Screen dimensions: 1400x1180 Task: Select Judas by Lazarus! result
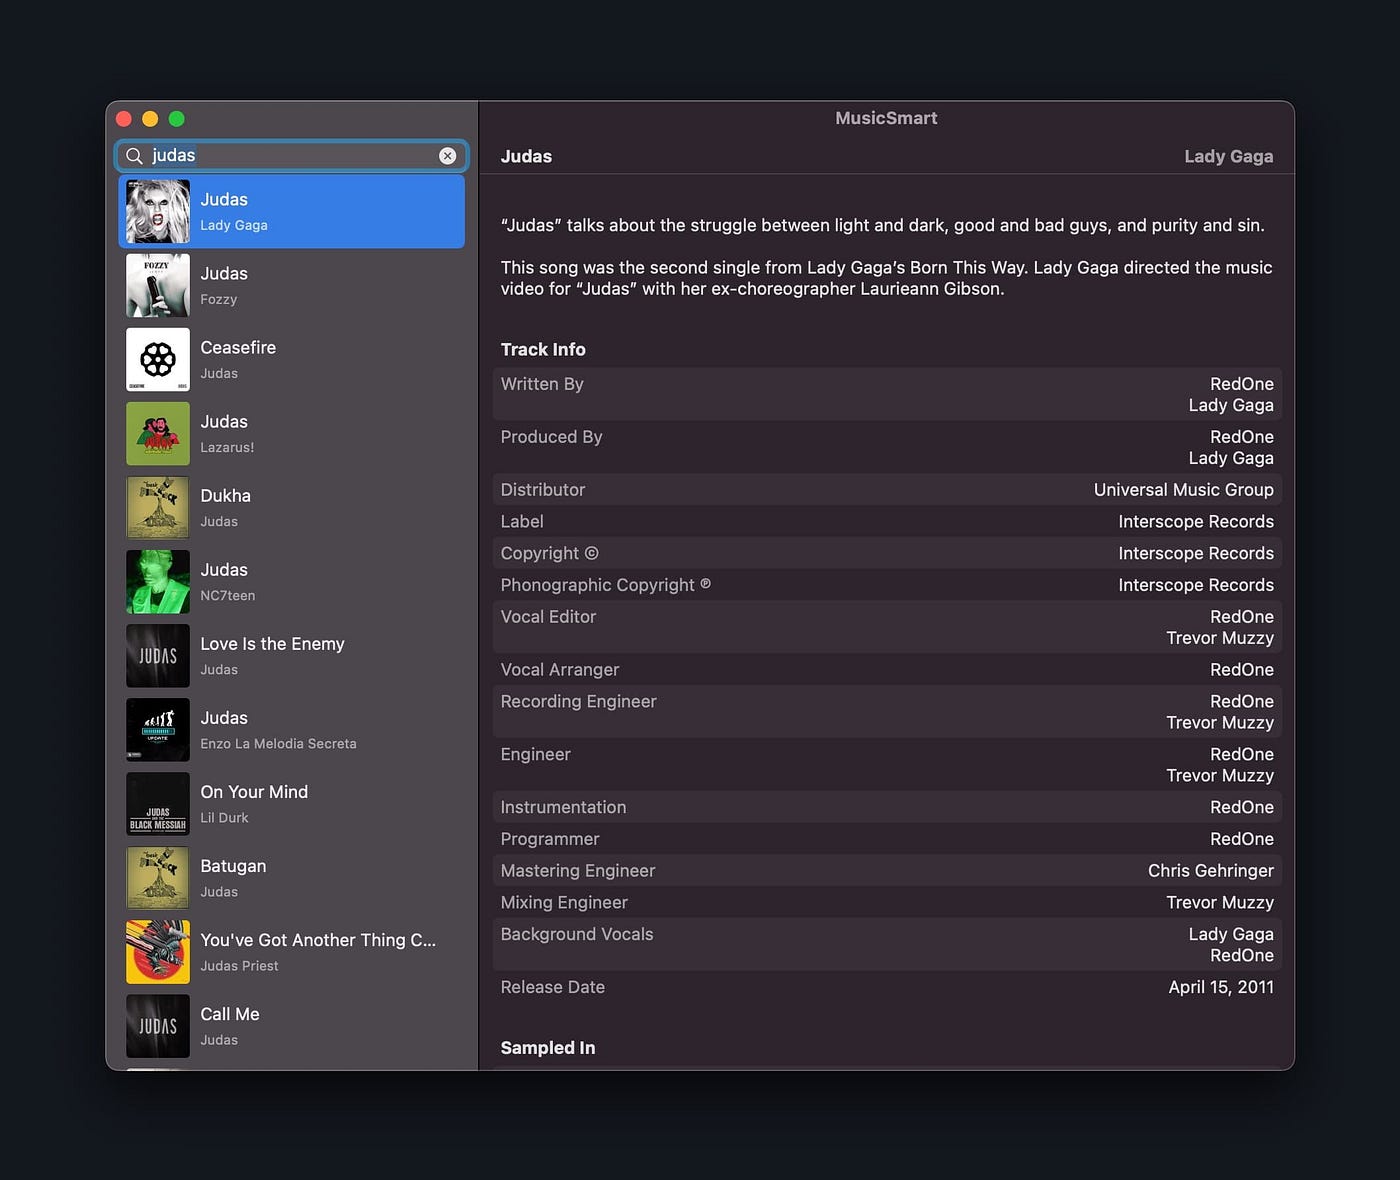(291, 434)
